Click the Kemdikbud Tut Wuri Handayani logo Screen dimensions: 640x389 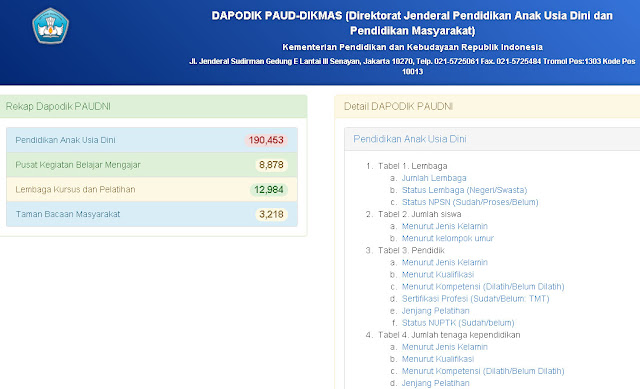51,26
